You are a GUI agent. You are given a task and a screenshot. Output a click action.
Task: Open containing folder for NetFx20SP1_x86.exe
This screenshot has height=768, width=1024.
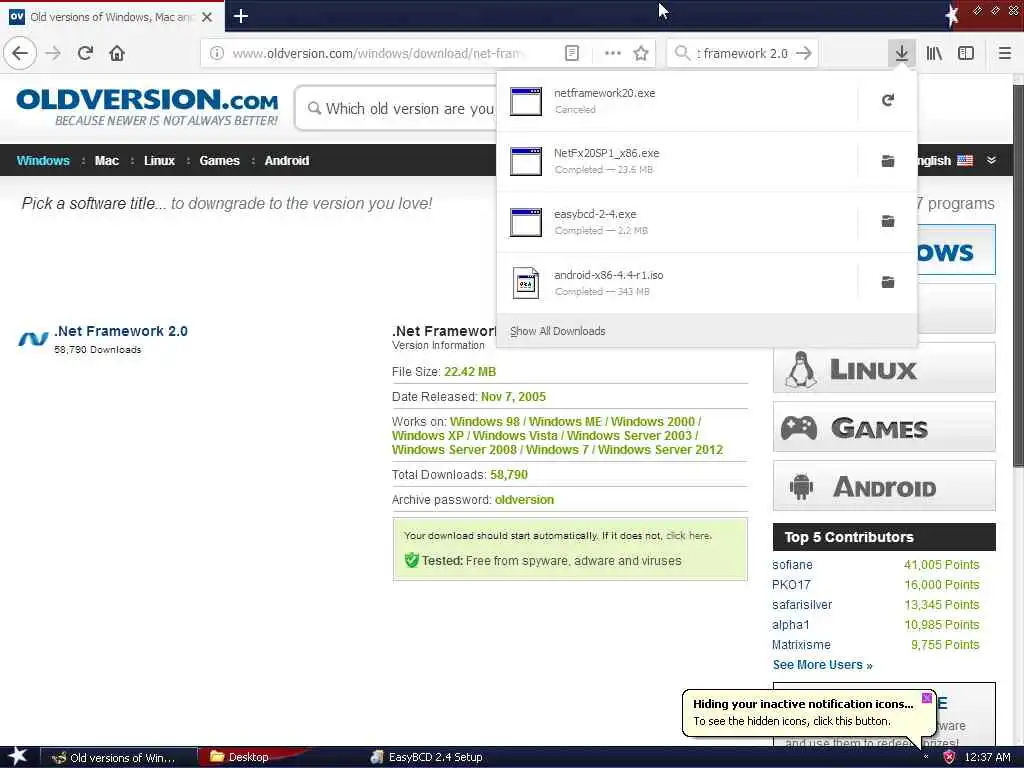coord(888,161)
